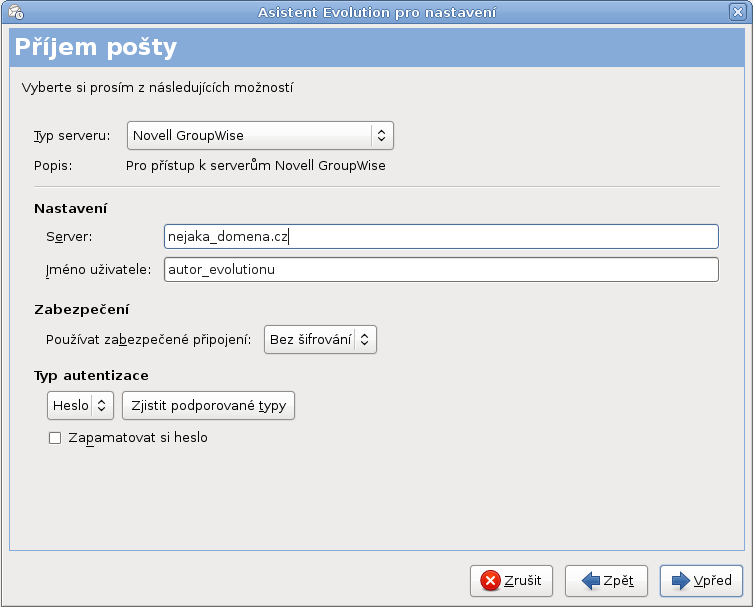Click the Příjem pošty heading
The width and height of the screenshot is (753, 607).
(96, 47)
